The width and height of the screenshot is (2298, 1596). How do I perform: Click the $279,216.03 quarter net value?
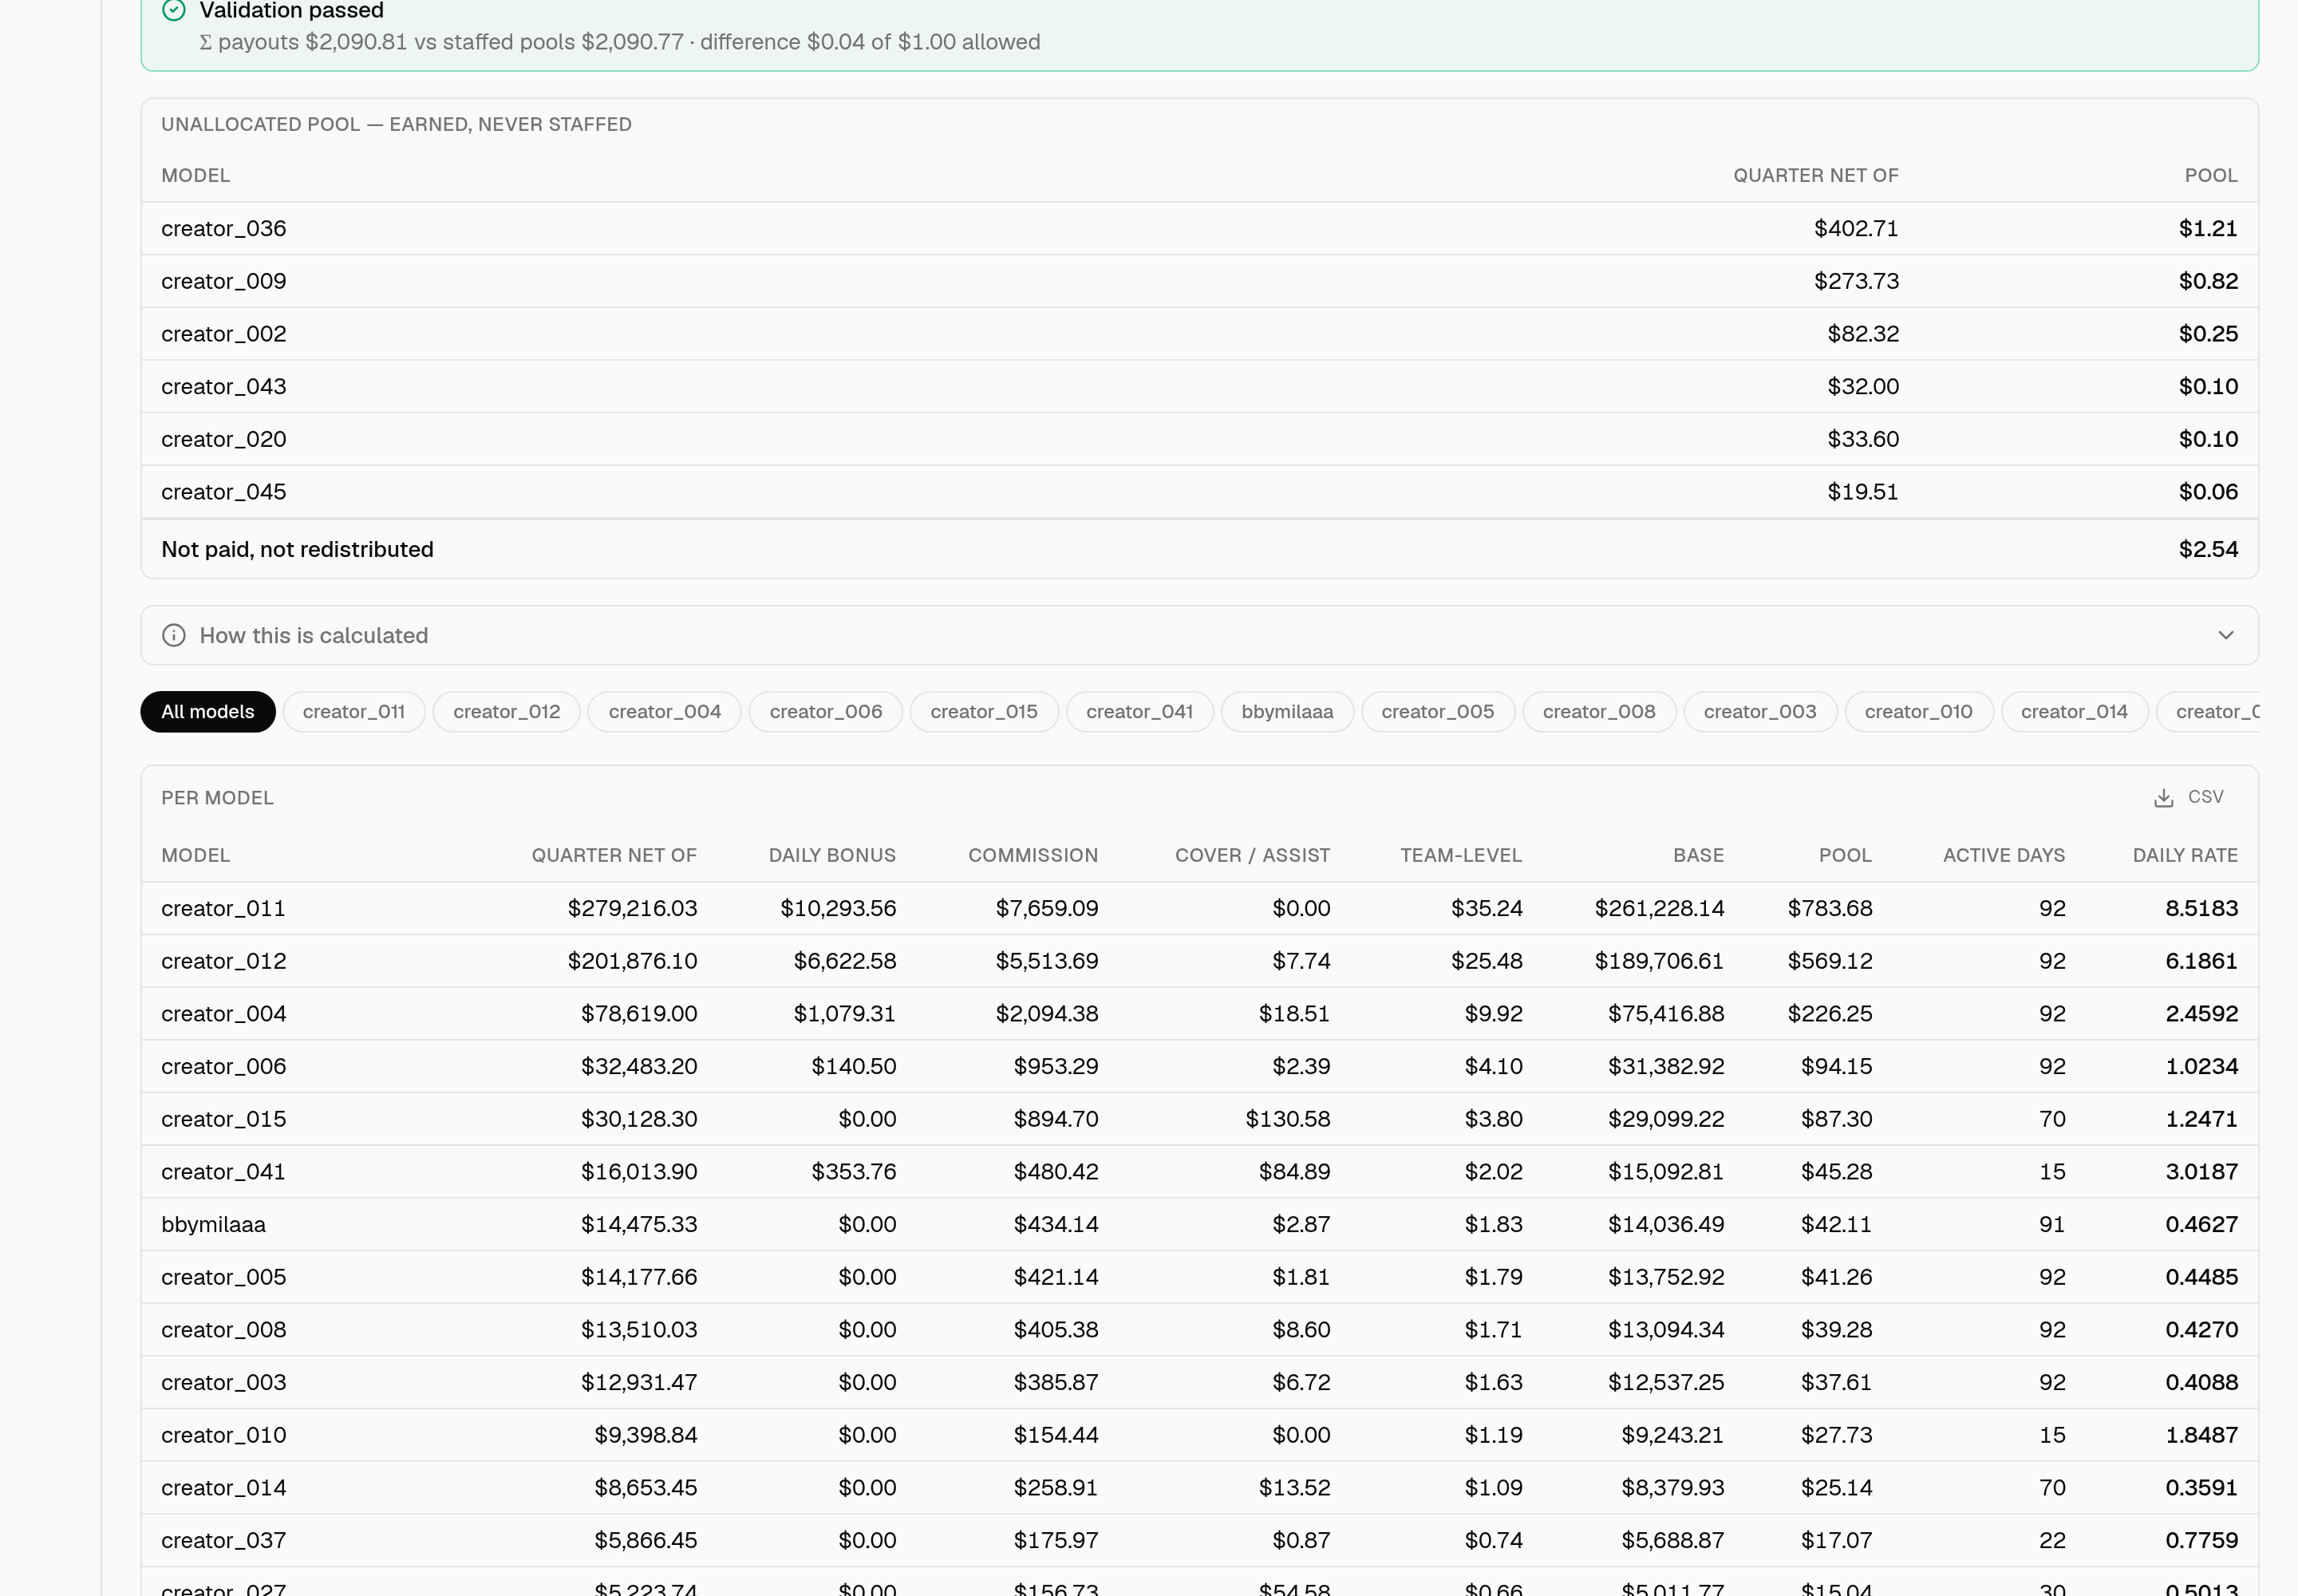pos(633,909)
